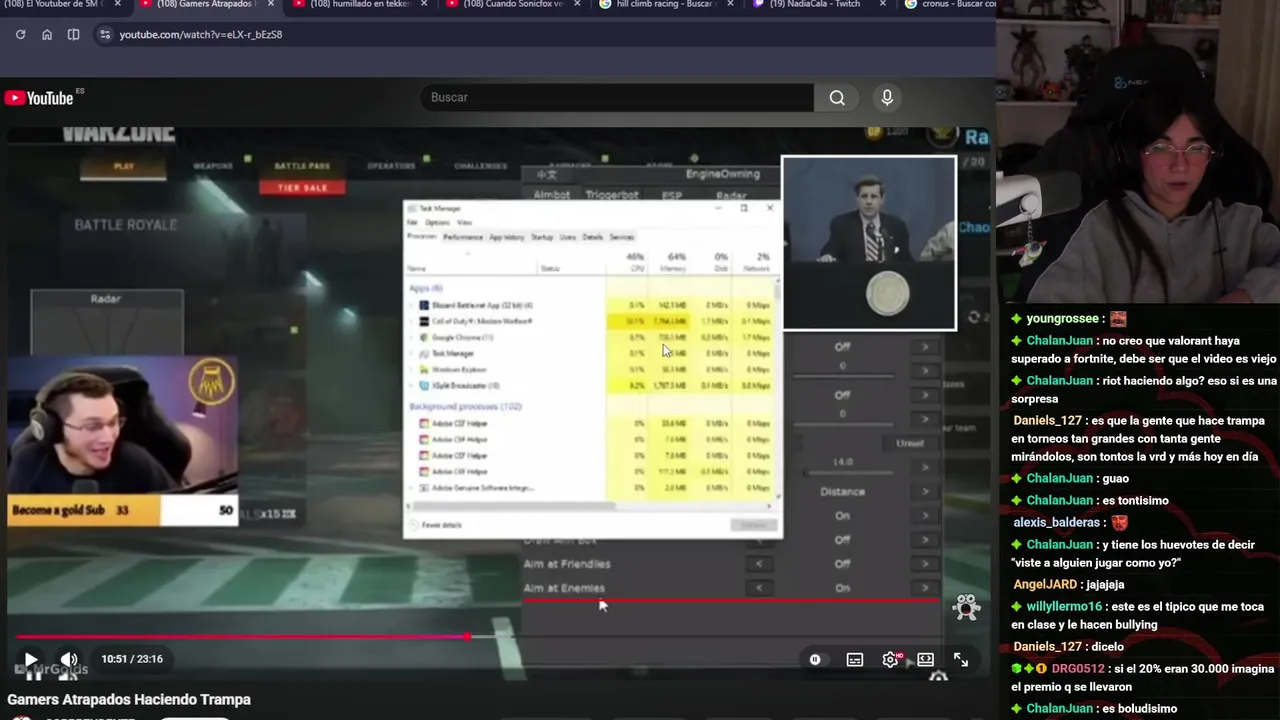Click the YouTube "Buscar" search field
Image resolution: width=1280 pixels, height=720 pixels.
(x=617, y=97)
